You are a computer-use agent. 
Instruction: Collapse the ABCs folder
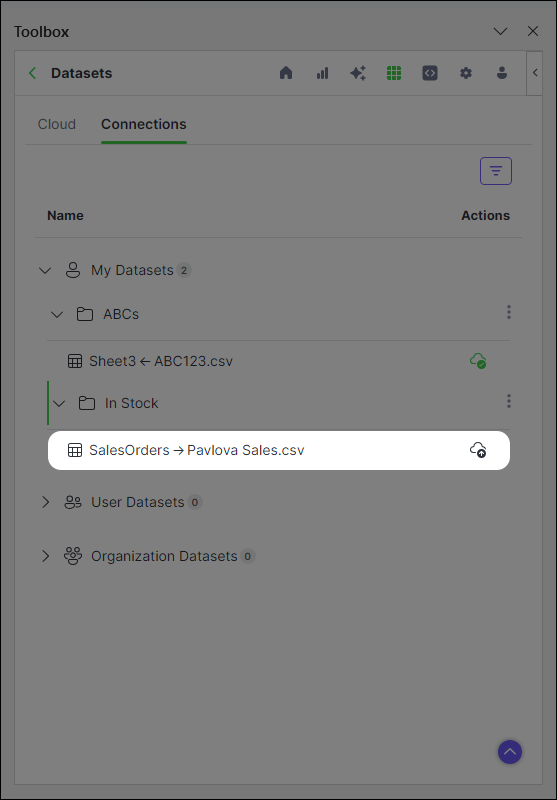57,315
